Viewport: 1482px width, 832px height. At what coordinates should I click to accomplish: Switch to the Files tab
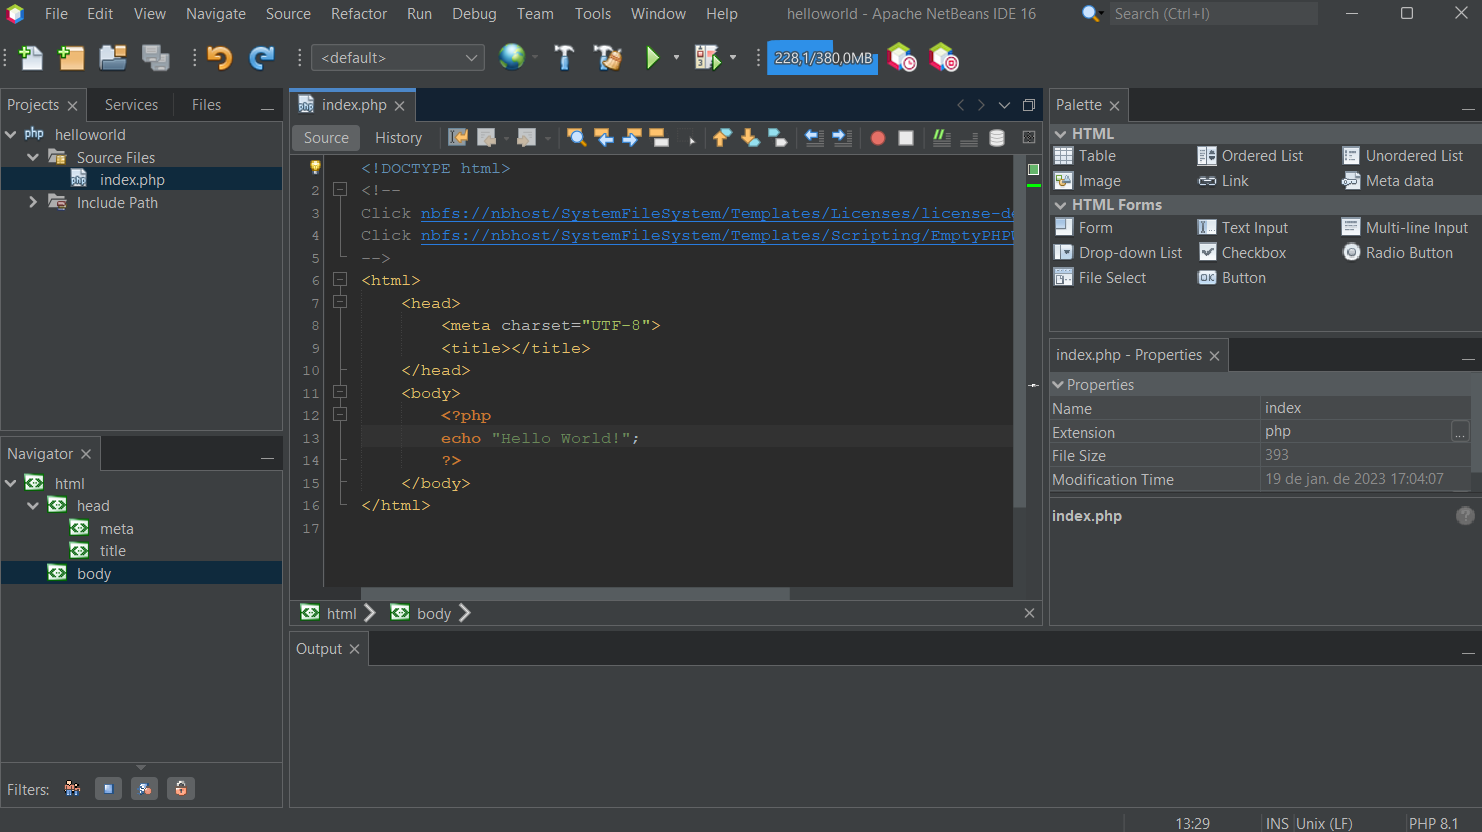click(x=206, y=105)
